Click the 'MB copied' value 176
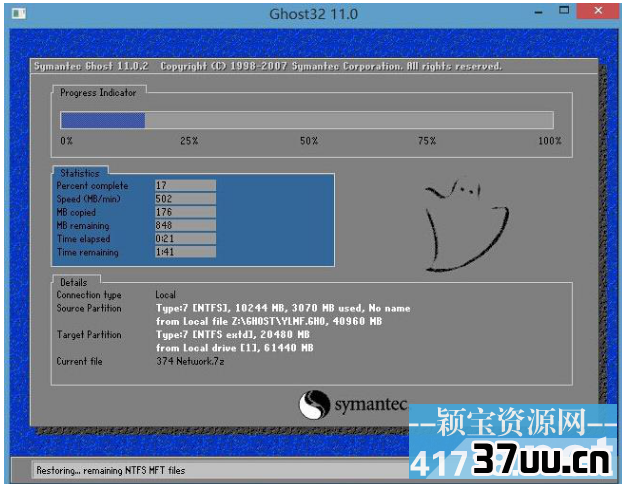Screen dimensions: 622x484 click(x=185, y=212)
